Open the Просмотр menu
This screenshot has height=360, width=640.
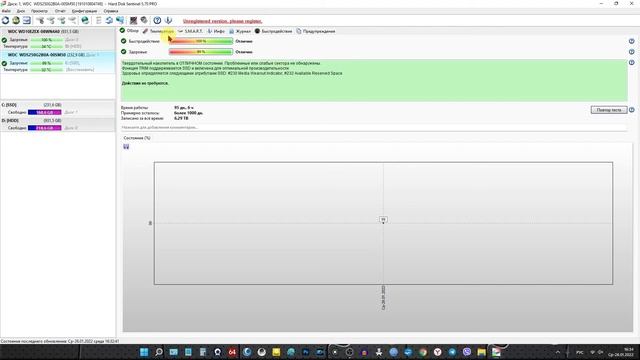point(39,11)
